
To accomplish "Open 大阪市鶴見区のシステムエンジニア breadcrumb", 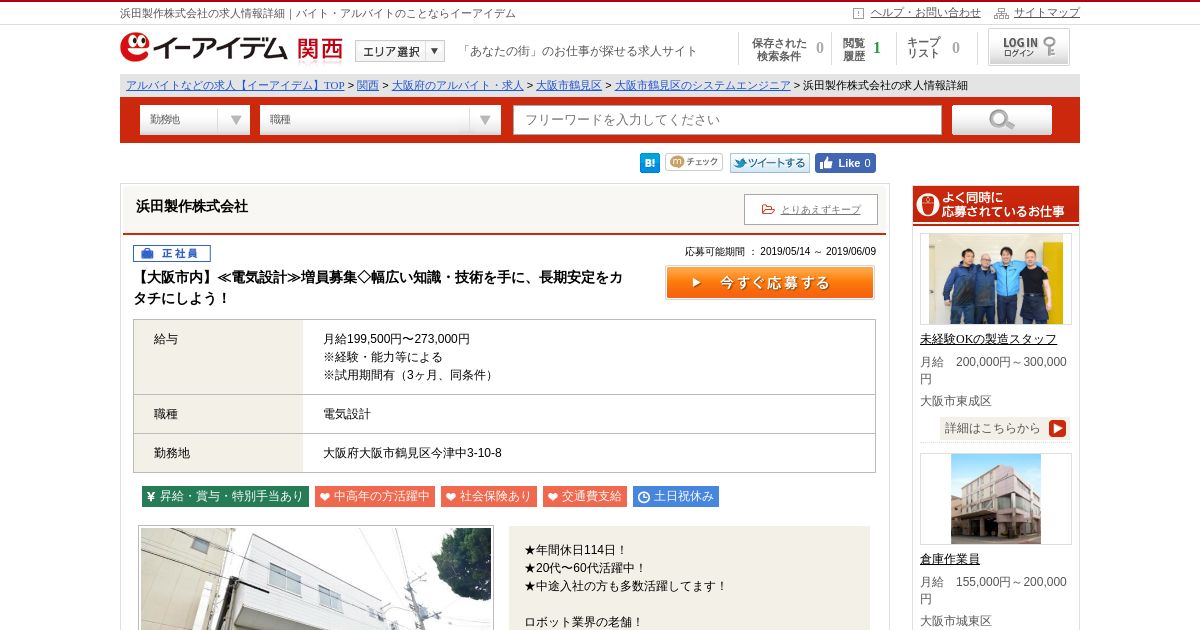I will 702,85.
